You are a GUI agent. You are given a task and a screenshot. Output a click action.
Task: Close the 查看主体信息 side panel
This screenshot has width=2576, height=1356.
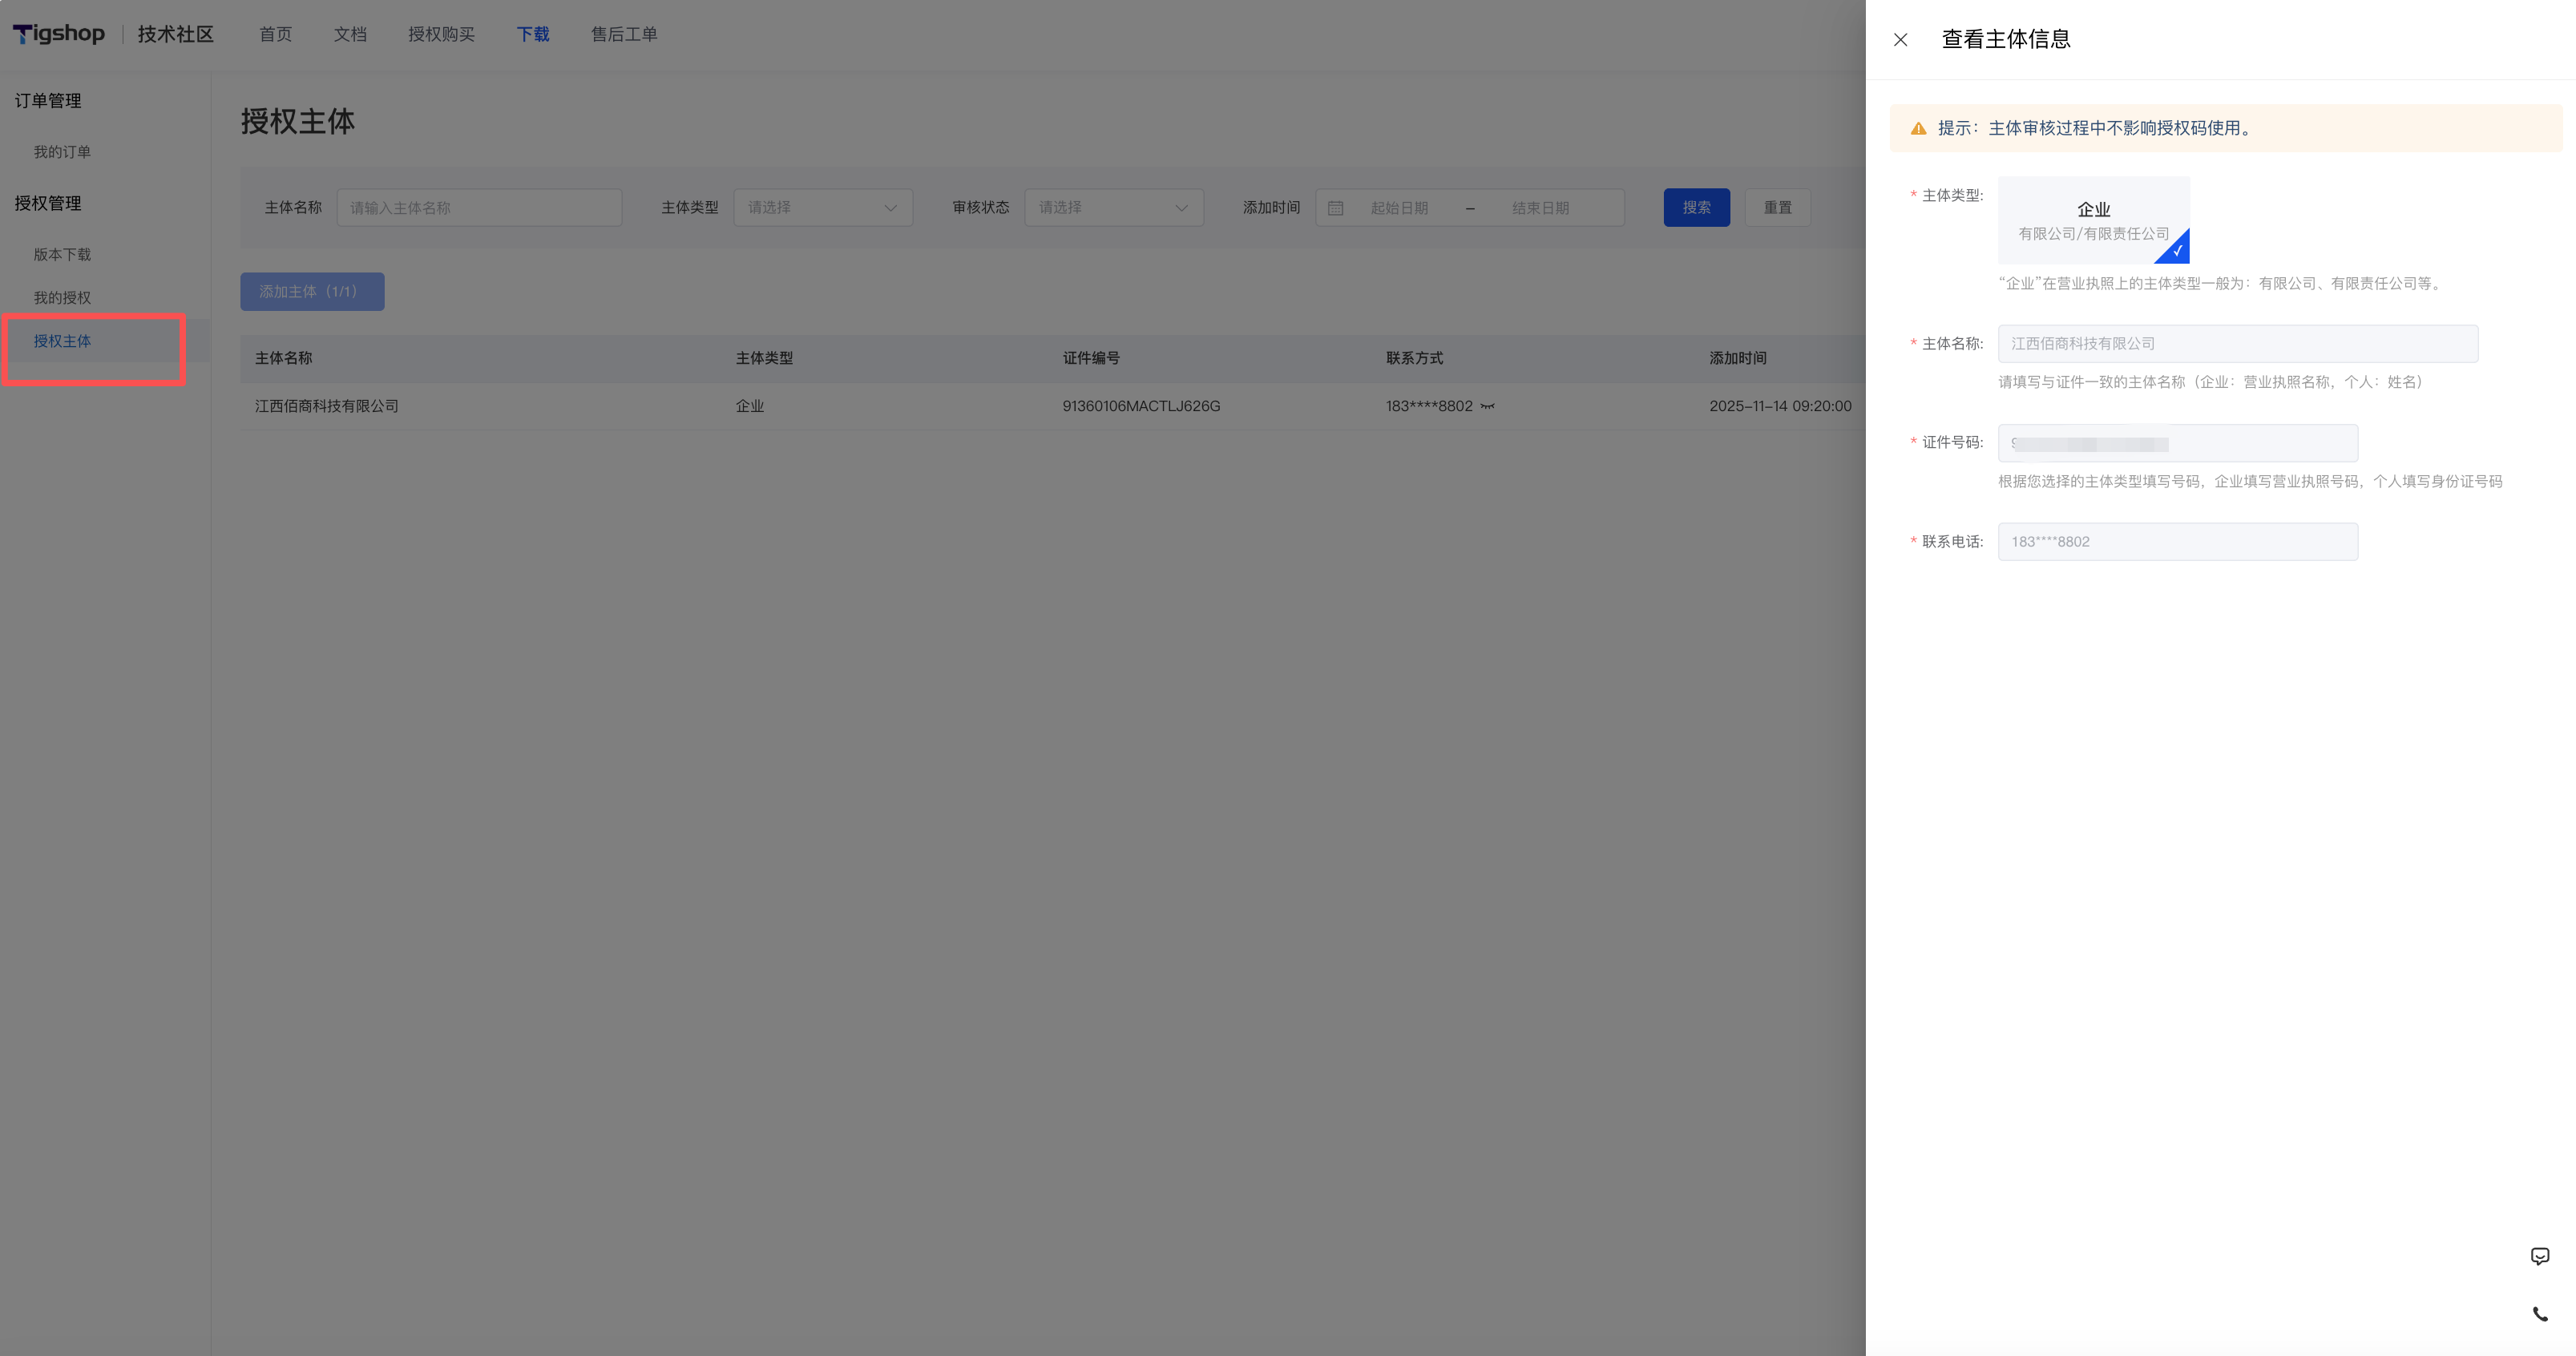coord(1900,40)
